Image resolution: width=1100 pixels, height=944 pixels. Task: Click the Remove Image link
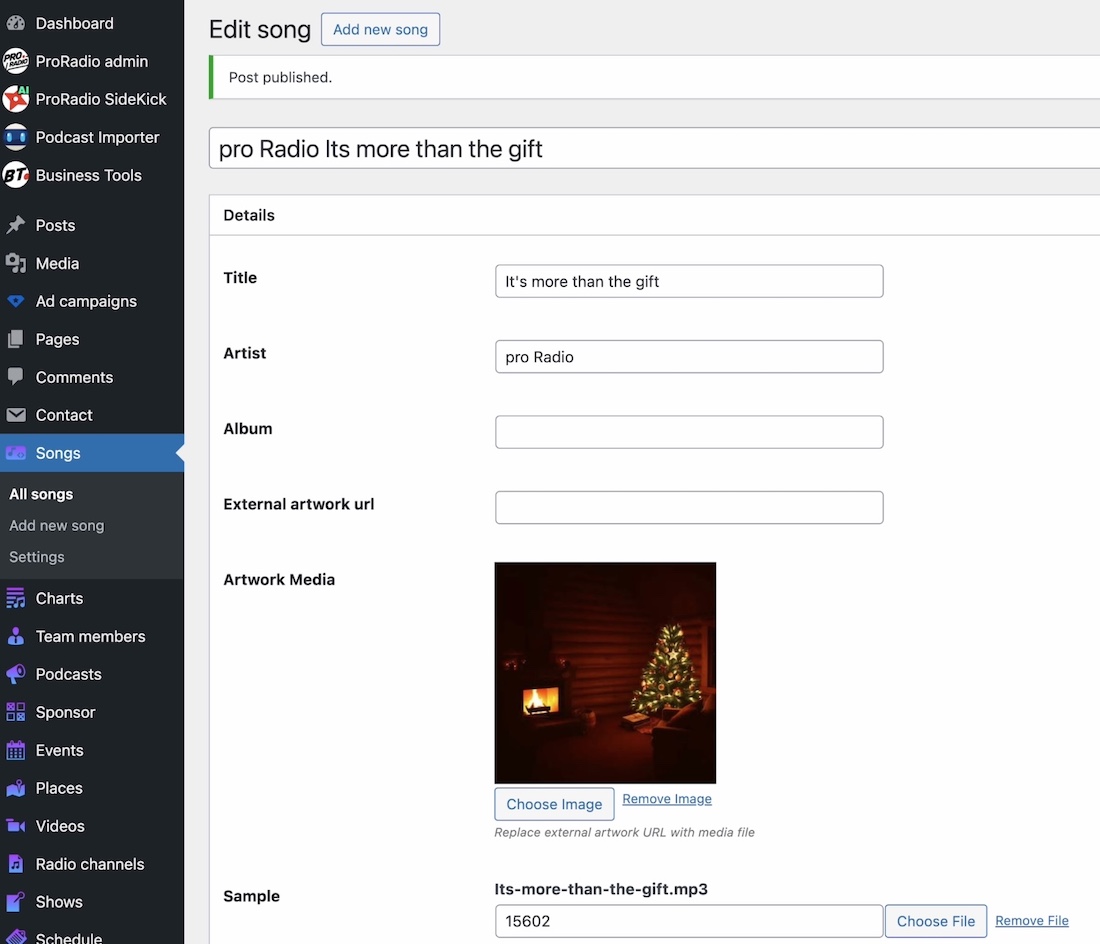click(667, 799)
